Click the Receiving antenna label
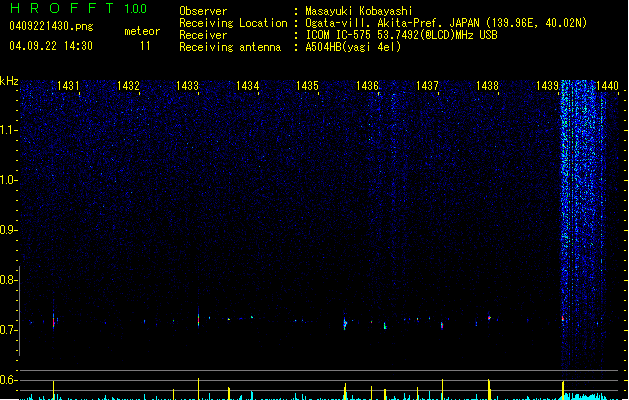This screenshot has width=629, height=400. click(230, 47)
